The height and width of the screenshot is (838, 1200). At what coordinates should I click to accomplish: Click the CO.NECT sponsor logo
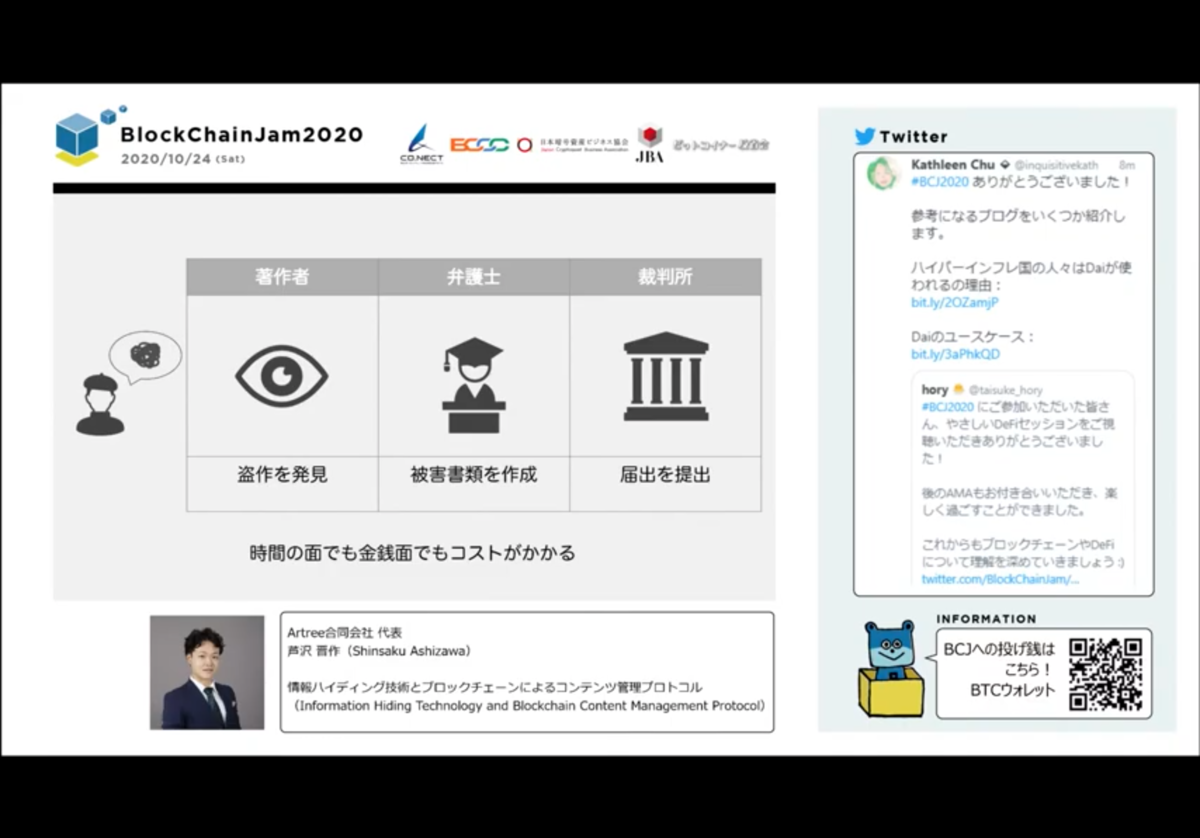421,145
